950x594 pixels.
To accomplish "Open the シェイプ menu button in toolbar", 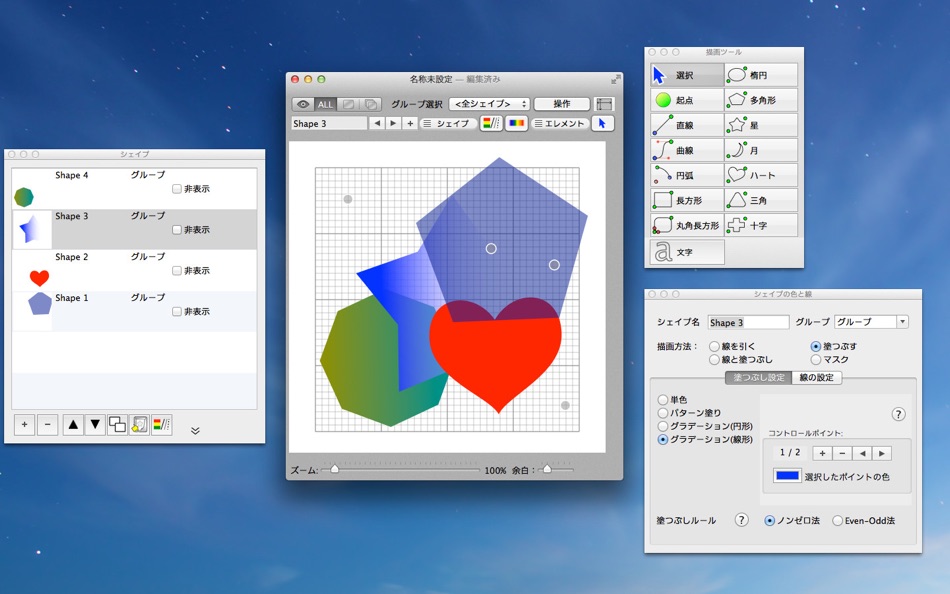I will point(448,123).
